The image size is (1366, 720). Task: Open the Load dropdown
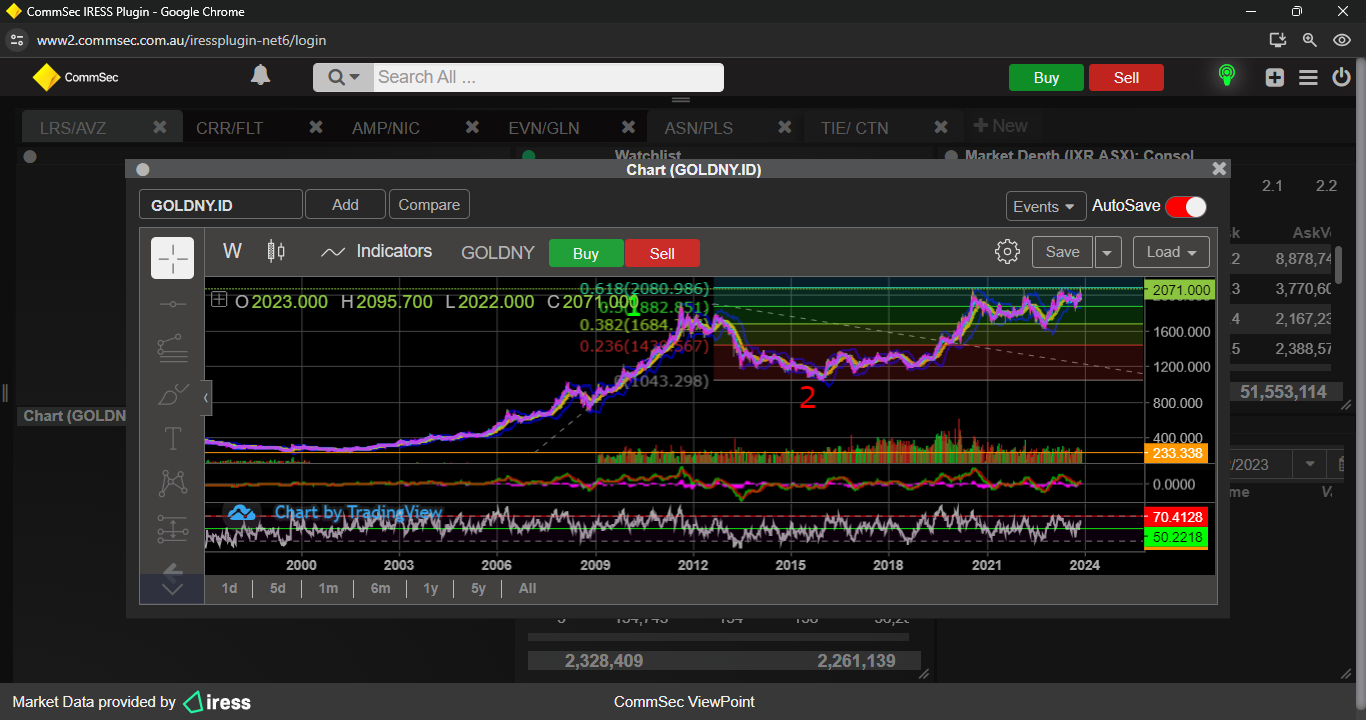click(1171, 252)
